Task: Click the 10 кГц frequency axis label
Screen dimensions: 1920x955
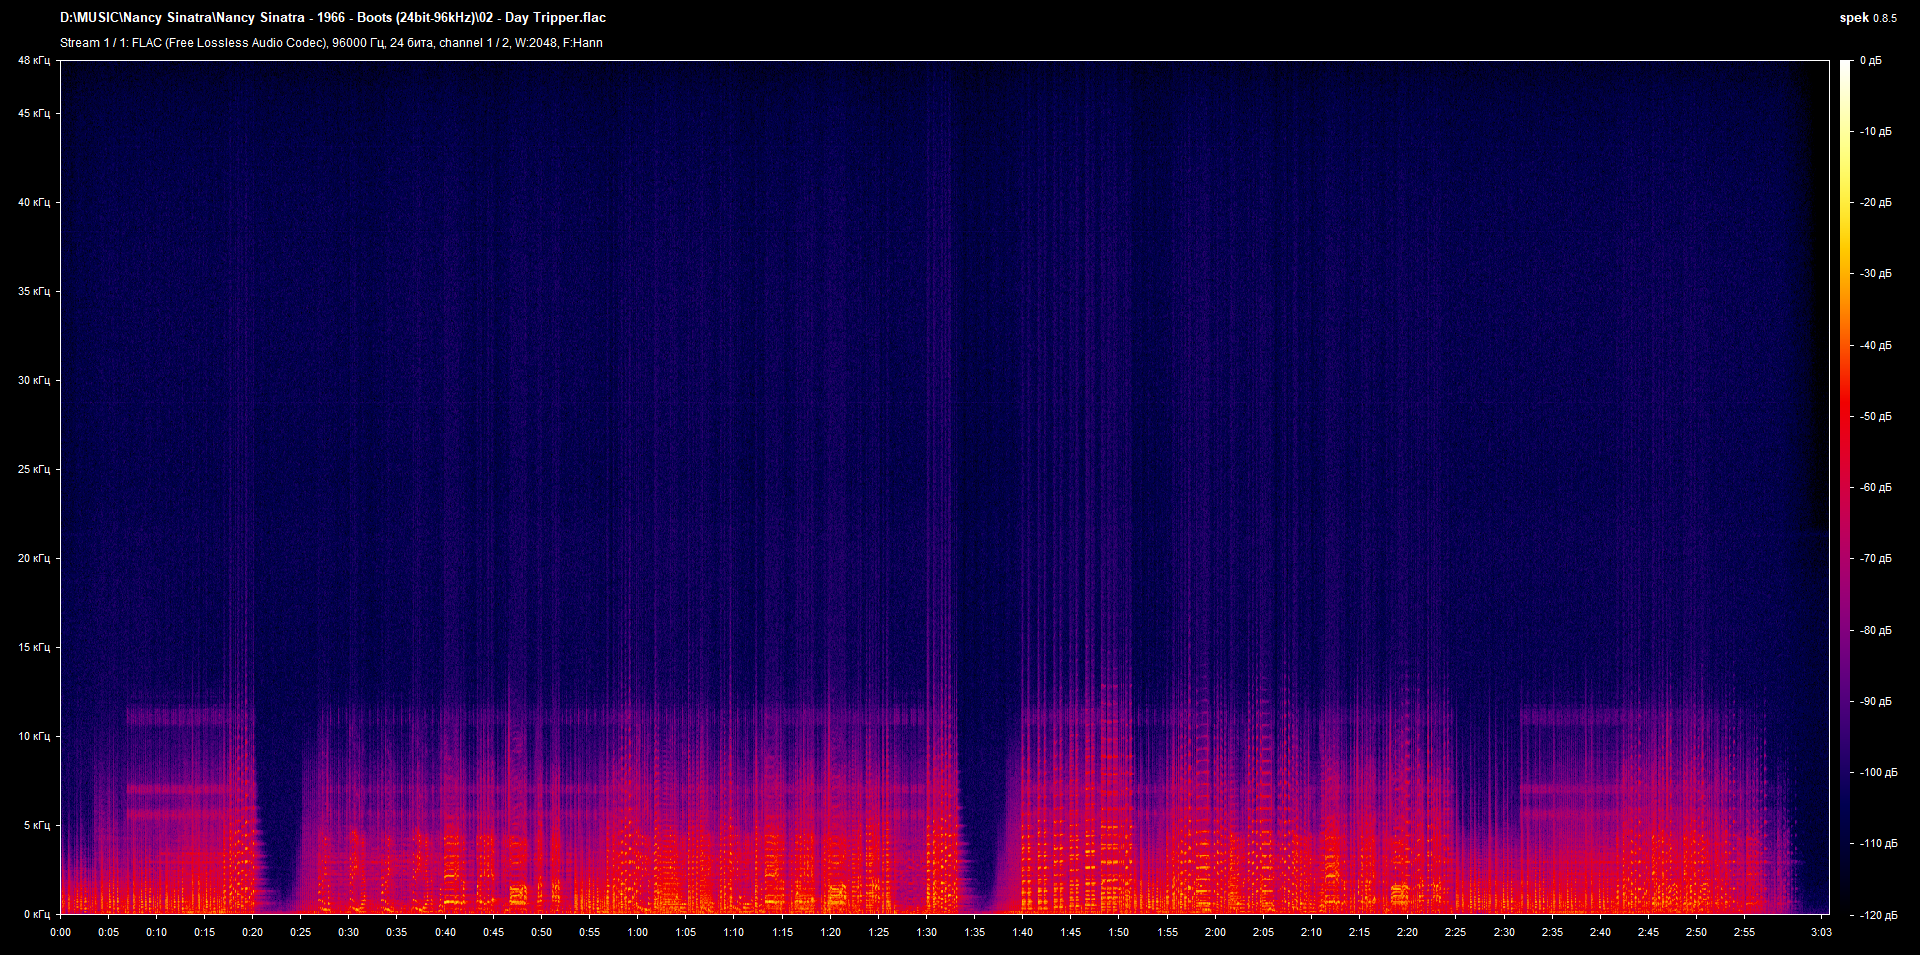Action: tap(33, 737)
